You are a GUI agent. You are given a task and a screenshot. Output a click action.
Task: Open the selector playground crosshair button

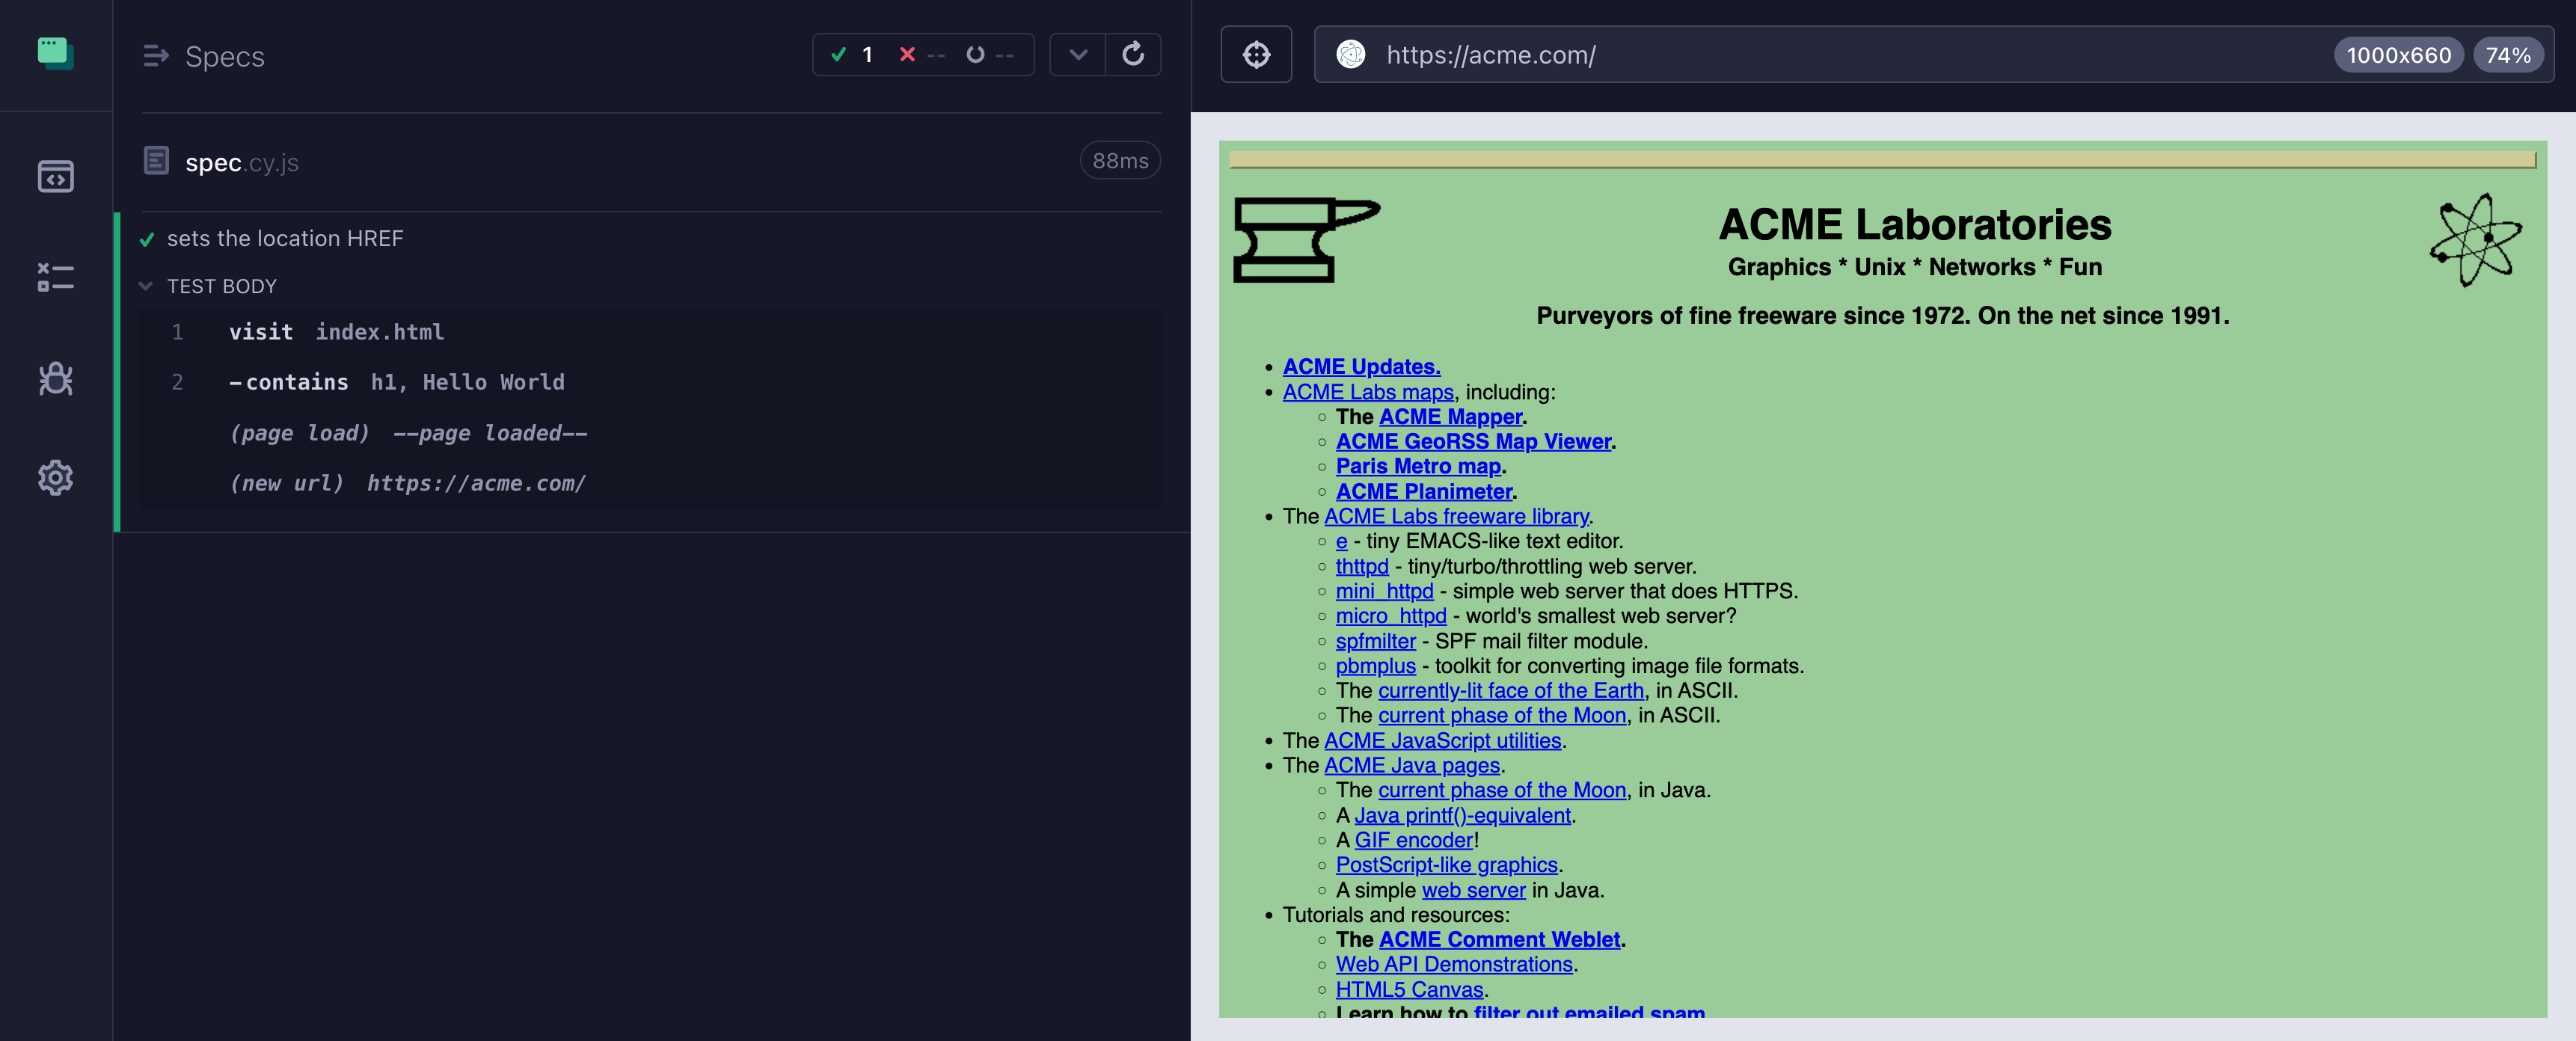[1256, 54]
